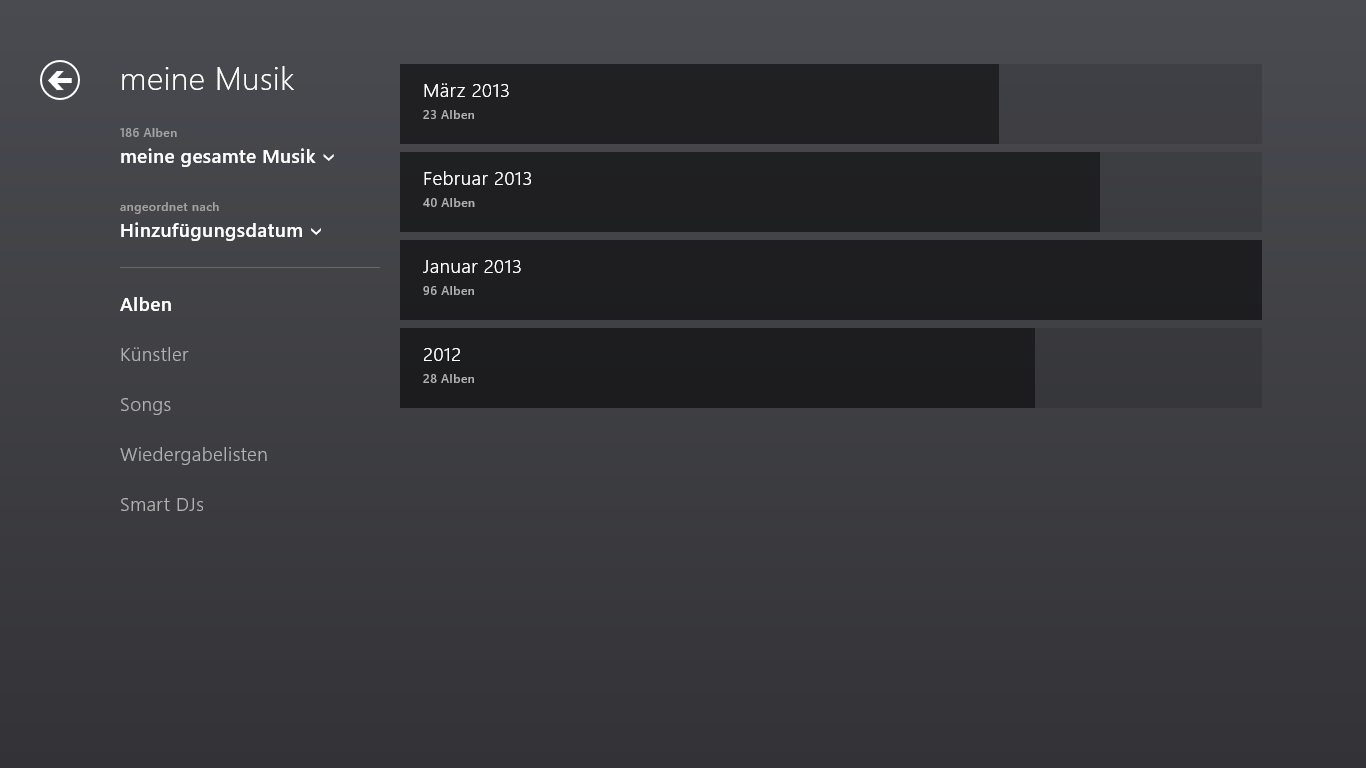Click the chevron beside 'Hinzufügungsdatum'

(316, 232)
